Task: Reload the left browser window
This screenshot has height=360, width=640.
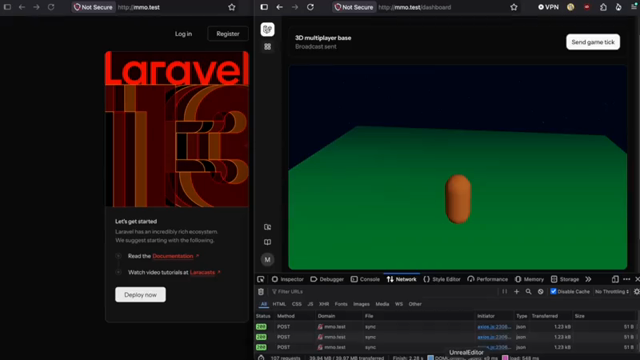Action: pos(51,7)
